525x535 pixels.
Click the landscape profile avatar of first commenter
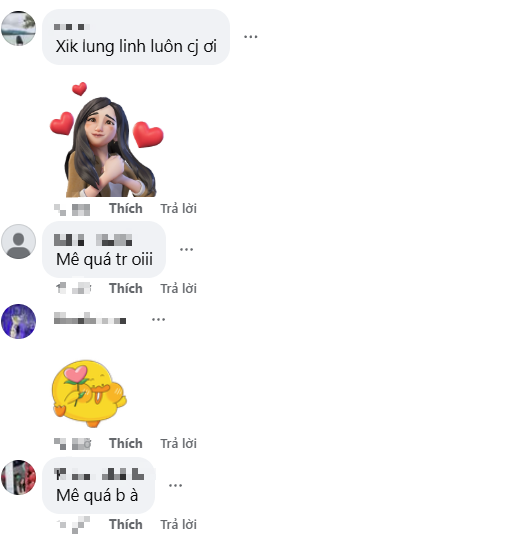(18, 28)
